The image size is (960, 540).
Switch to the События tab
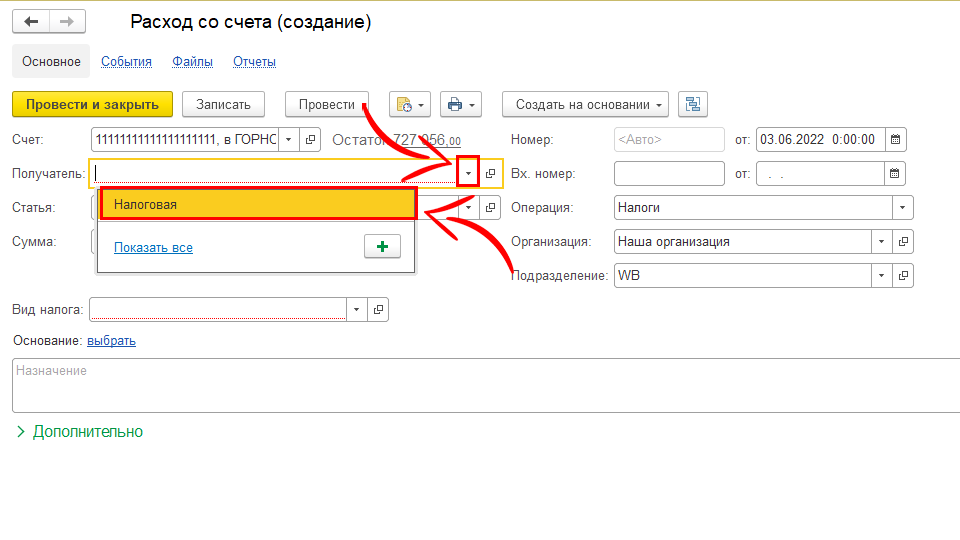(x=126, y=62)
